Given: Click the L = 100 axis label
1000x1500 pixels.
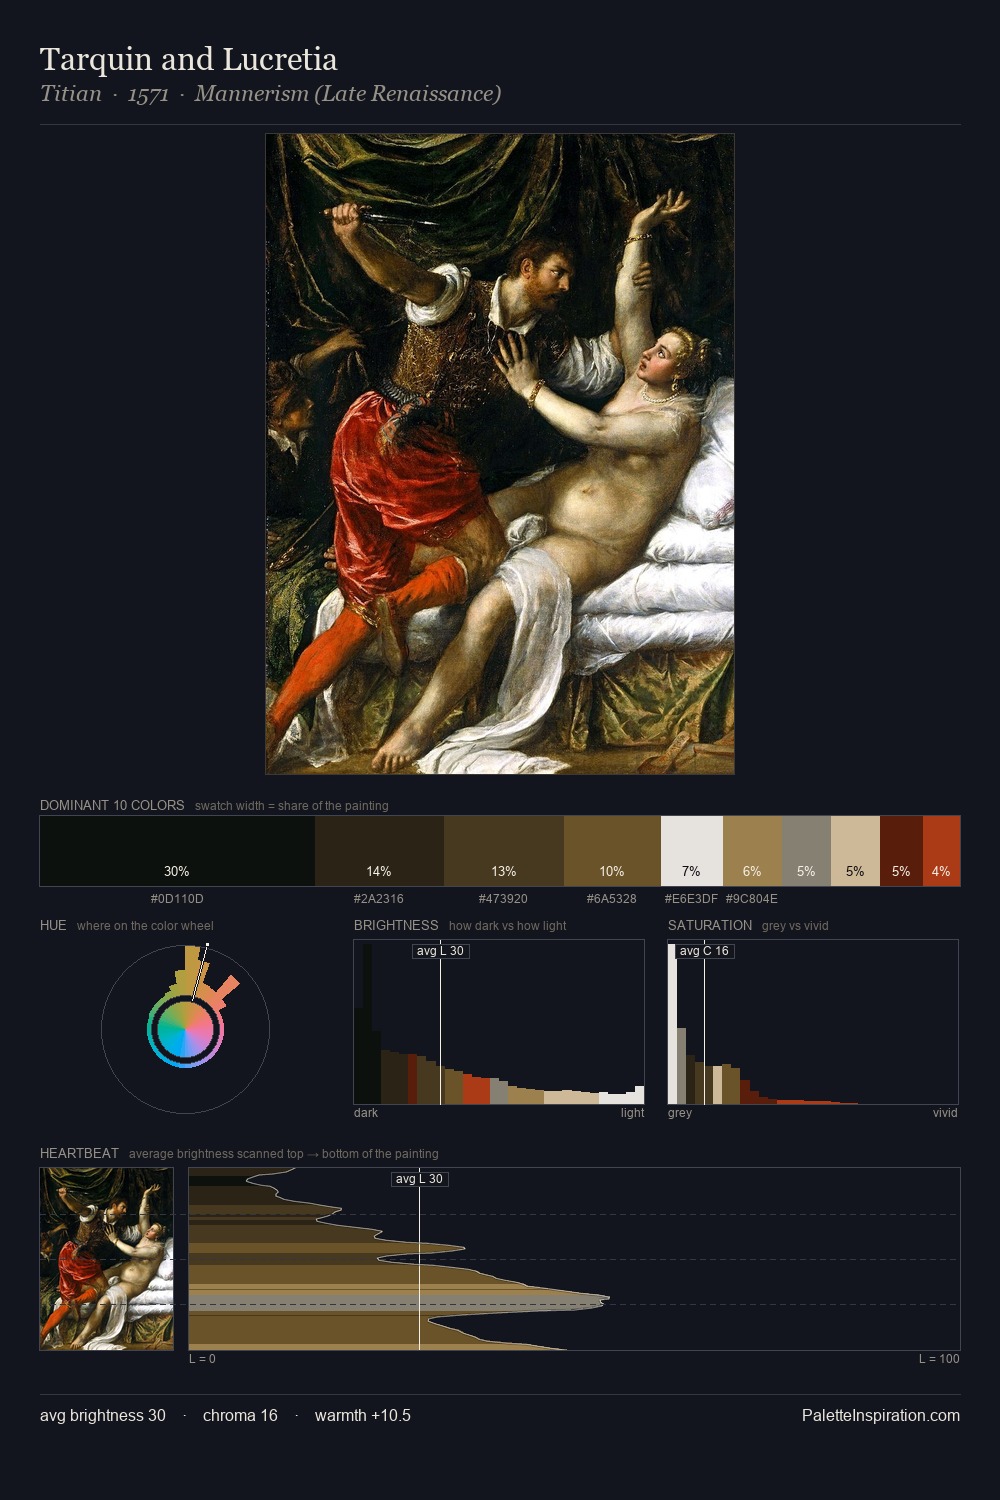Looking at the screenshot, I should click(x=939, y=1359).
